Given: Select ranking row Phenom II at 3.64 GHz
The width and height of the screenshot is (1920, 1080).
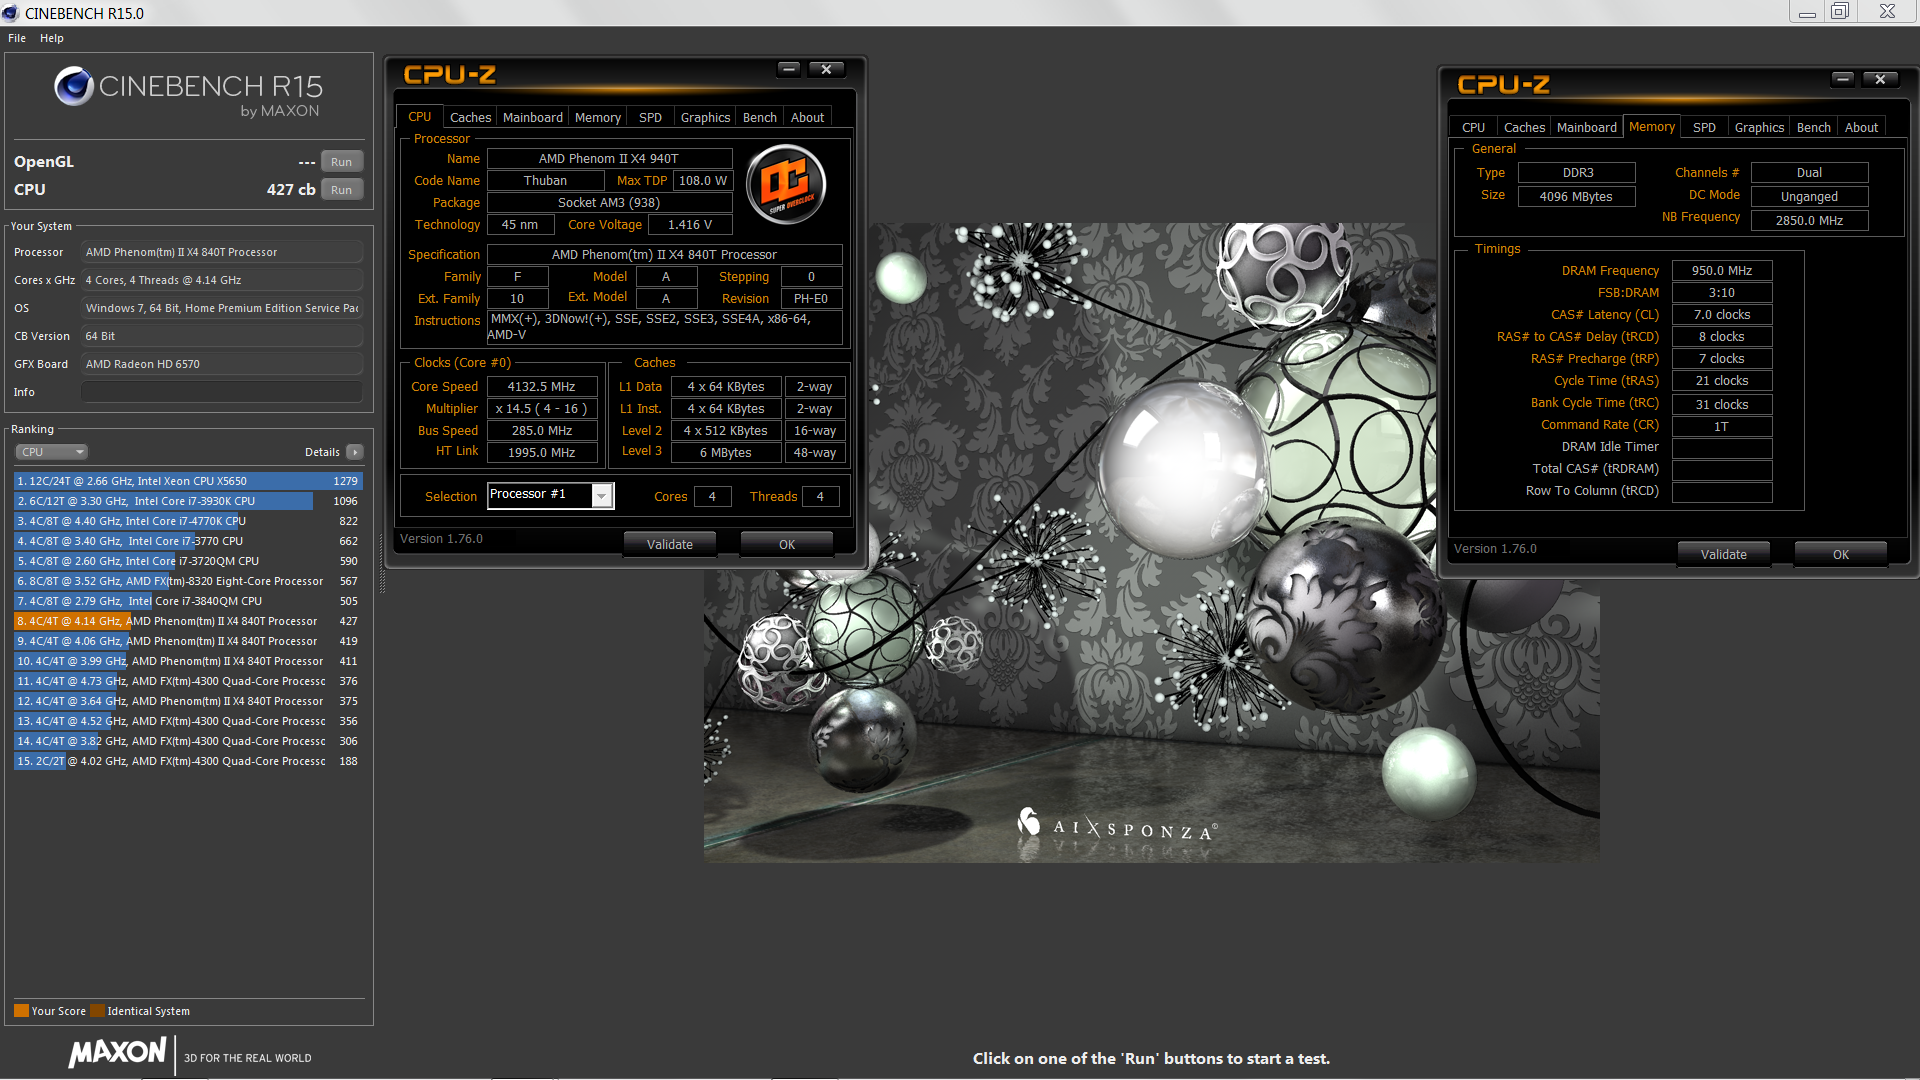Looking at the screenshot, I should click(188, 701).
